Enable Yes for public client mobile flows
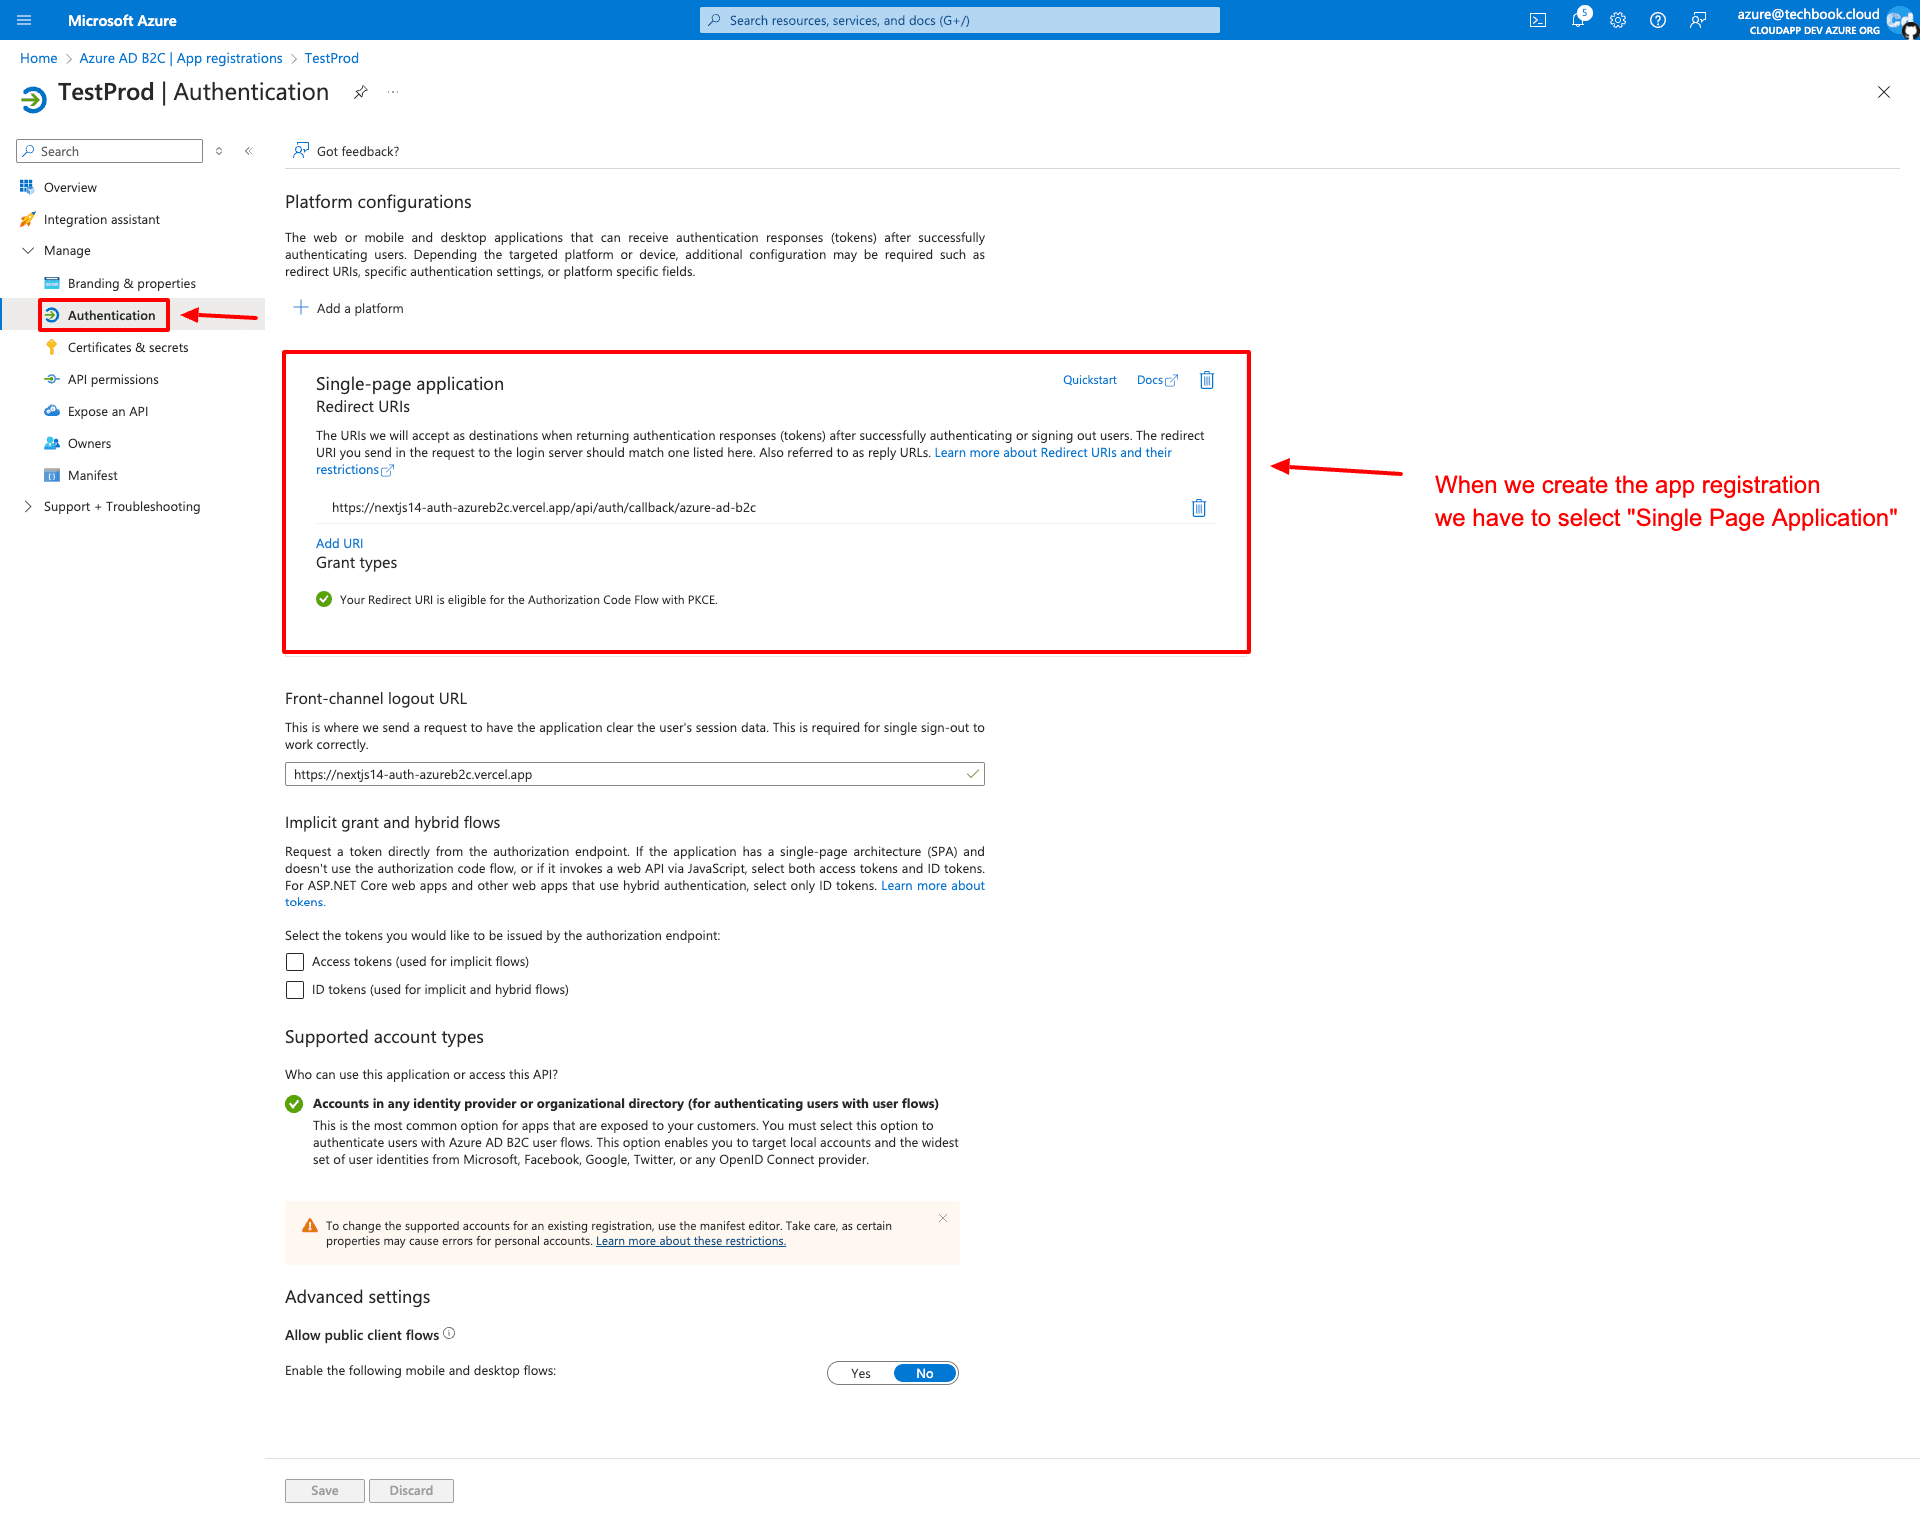Screen dimensions: 1920x1524 [x=859, y=1373]
